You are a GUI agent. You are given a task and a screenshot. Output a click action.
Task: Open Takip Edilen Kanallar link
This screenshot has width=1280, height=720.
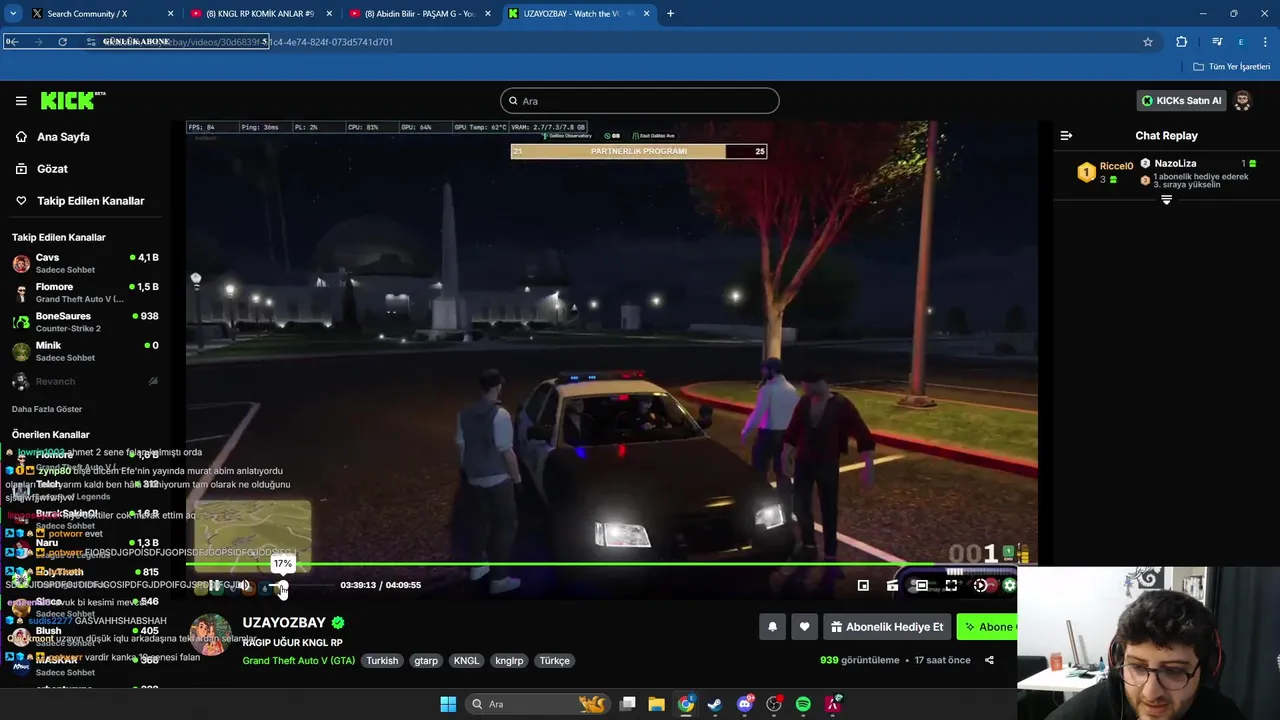90,201
